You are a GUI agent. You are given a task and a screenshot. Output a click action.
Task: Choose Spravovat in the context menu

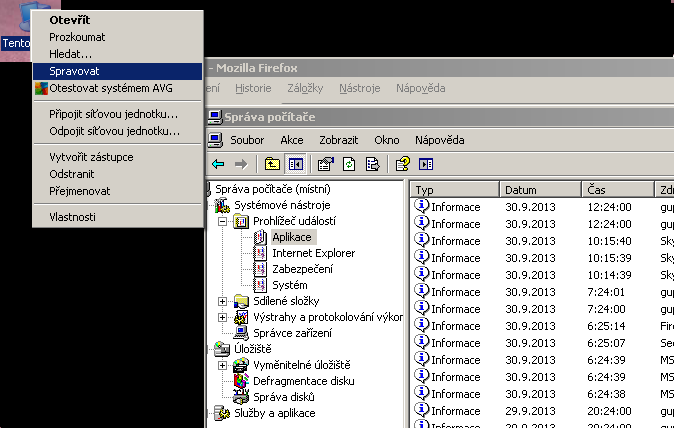pos(74,71)
